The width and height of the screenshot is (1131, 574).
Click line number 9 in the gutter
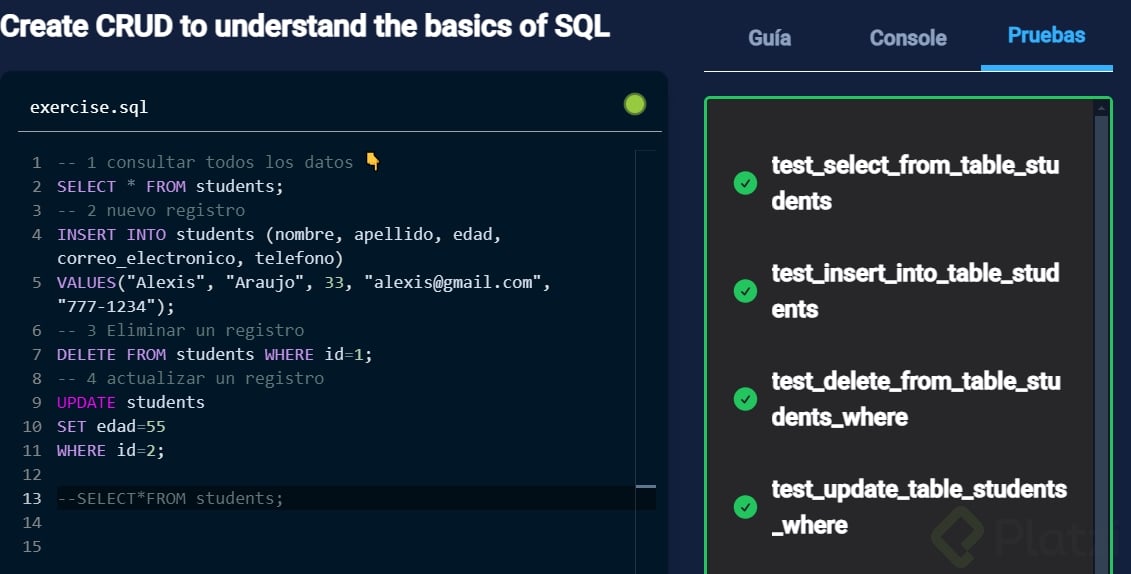tap(36, 402)
